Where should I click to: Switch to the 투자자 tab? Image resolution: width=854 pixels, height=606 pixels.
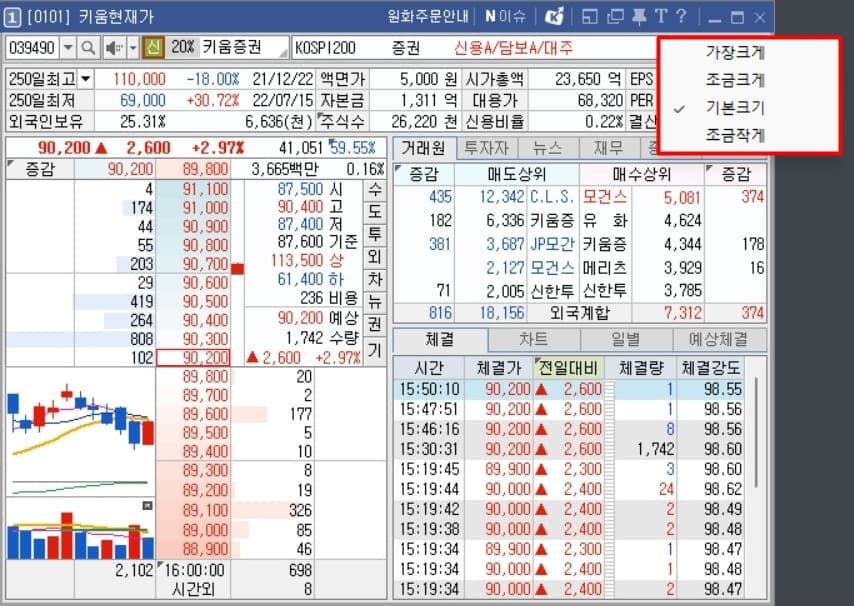tap(485, 148)
